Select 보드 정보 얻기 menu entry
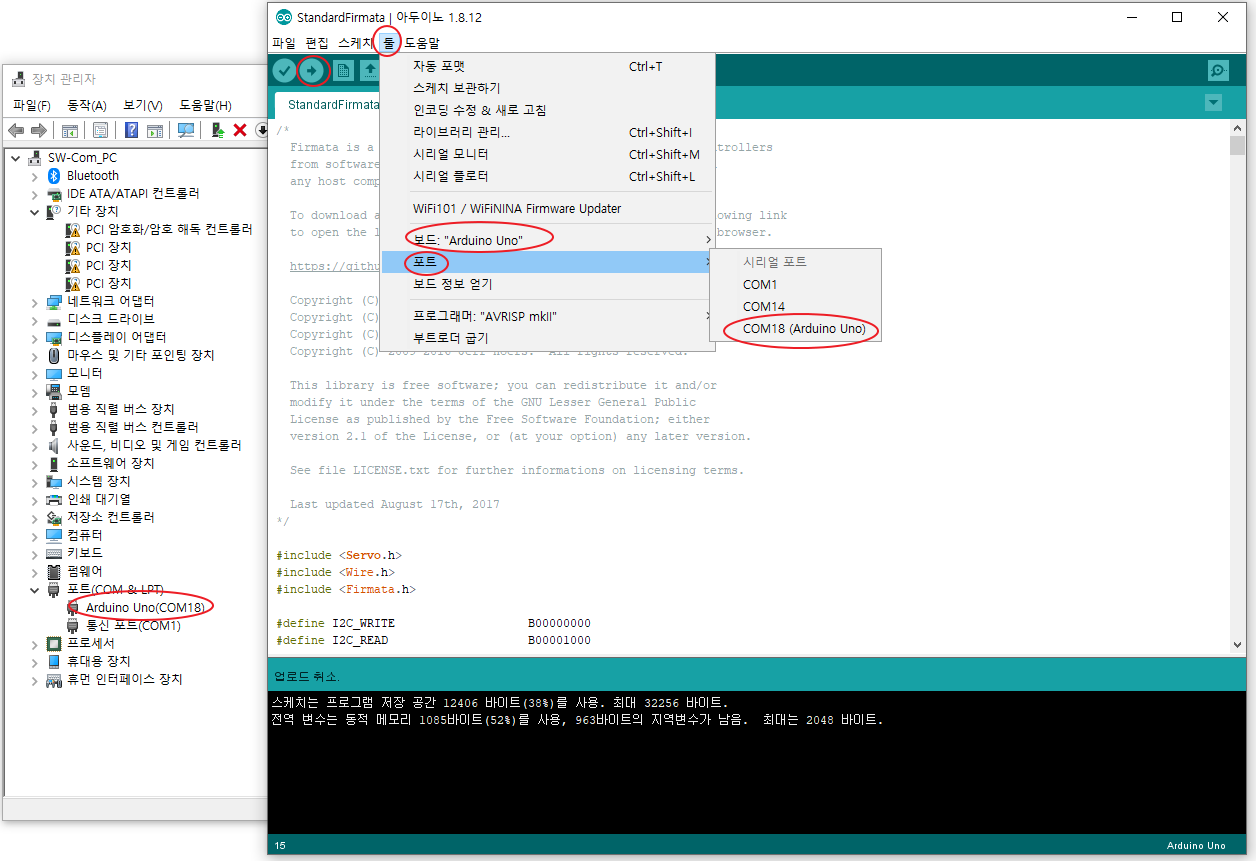The image size is (1256, 861). pyautogui.click(x=548, y=284)
